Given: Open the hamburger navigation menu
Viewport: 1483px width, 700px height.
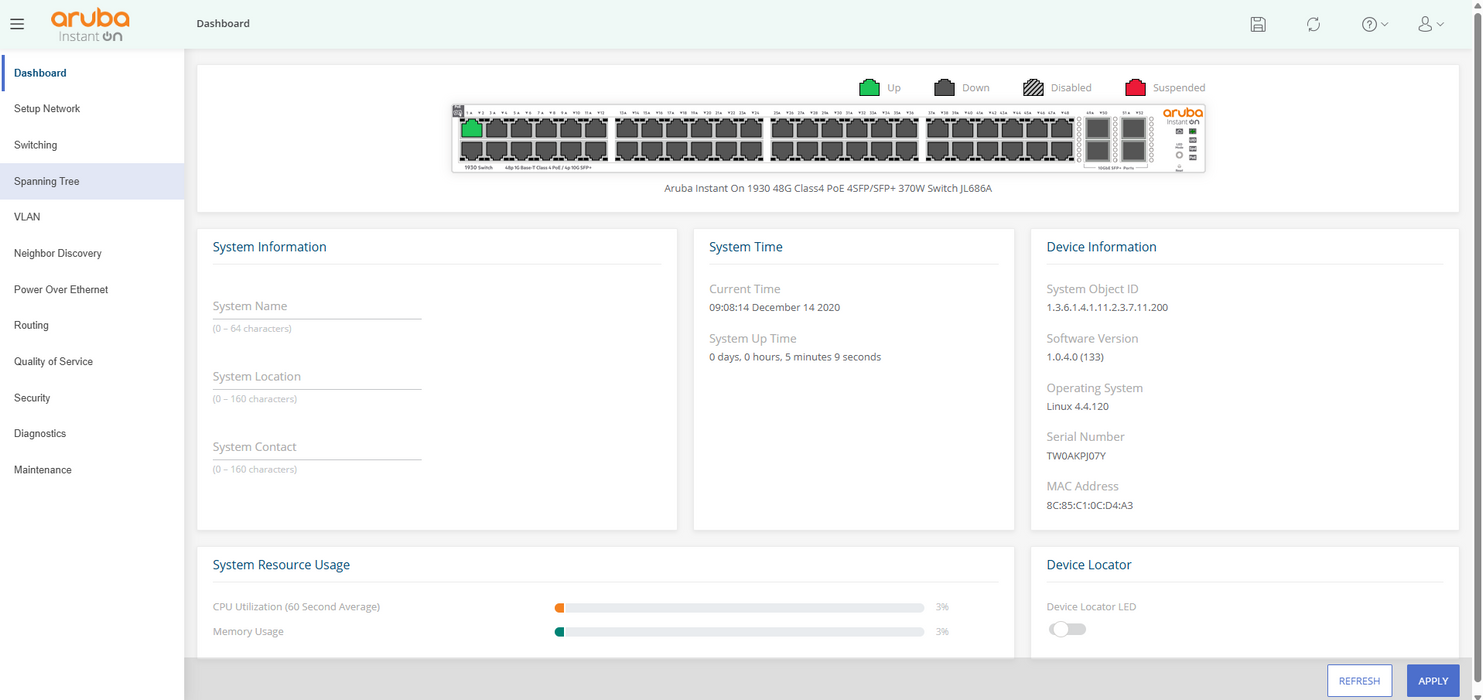Looking at the screenshot, I should pyautogui.click(x=17, y=24).
